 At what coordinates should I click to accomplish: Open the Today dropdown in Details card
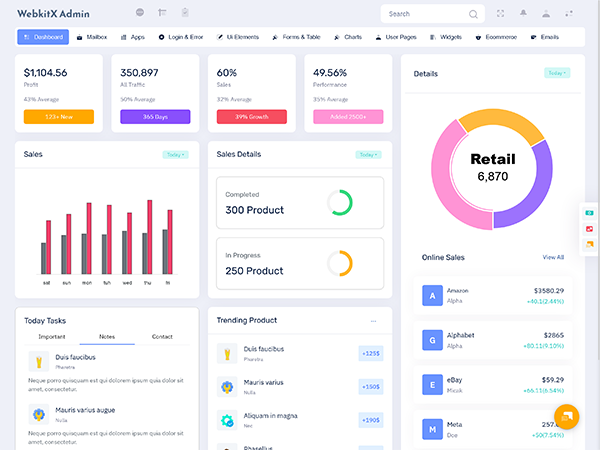pos(557,73)
